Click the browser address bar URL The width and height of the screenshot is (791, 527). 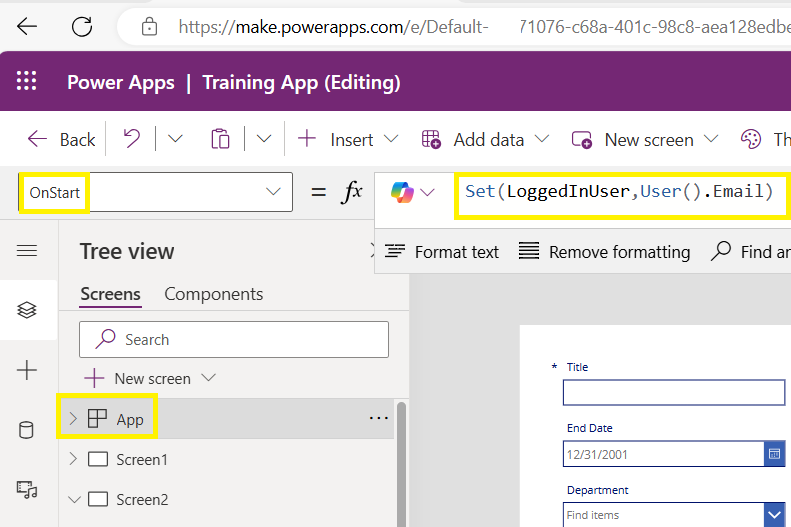(x=484, y=27)
